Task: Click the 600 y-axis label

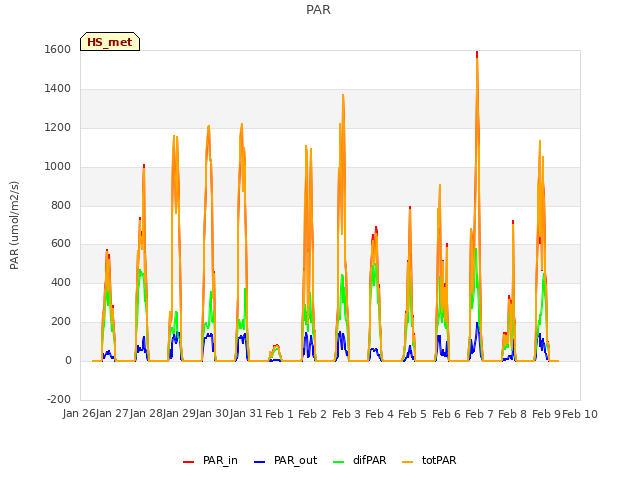Action: click(x=61, y=244)
